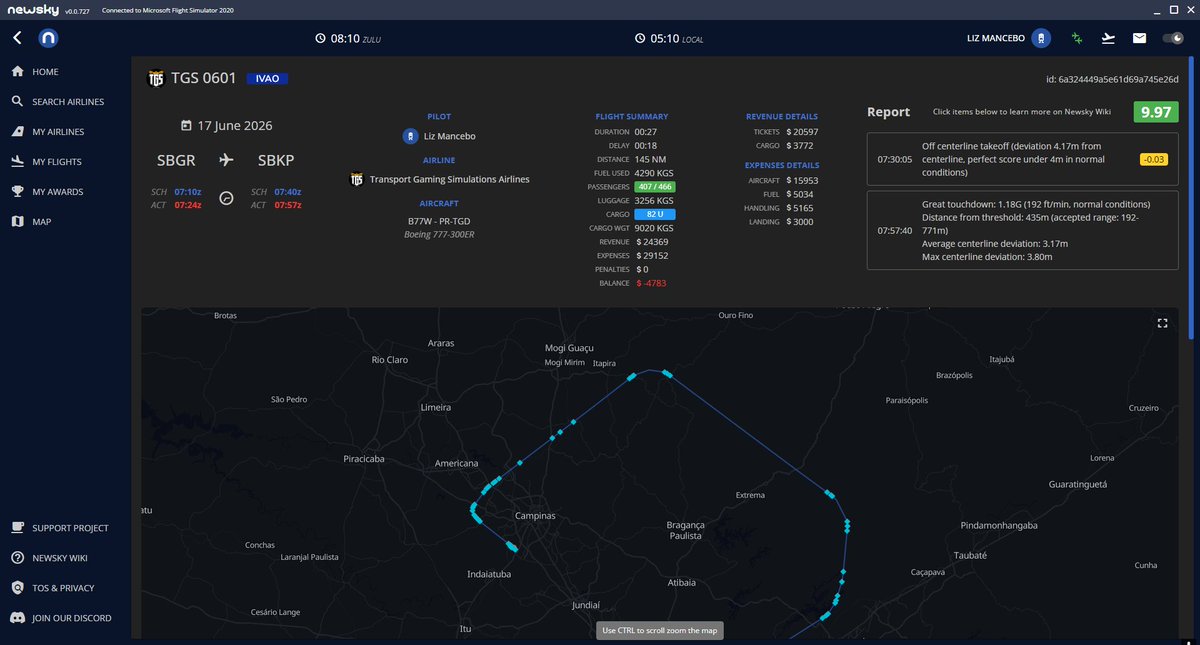This screenshot has width=1200, height=645.
Task: Click the TGS 0601 flight number
Action: pyautogui.click(x=203, y=78)
